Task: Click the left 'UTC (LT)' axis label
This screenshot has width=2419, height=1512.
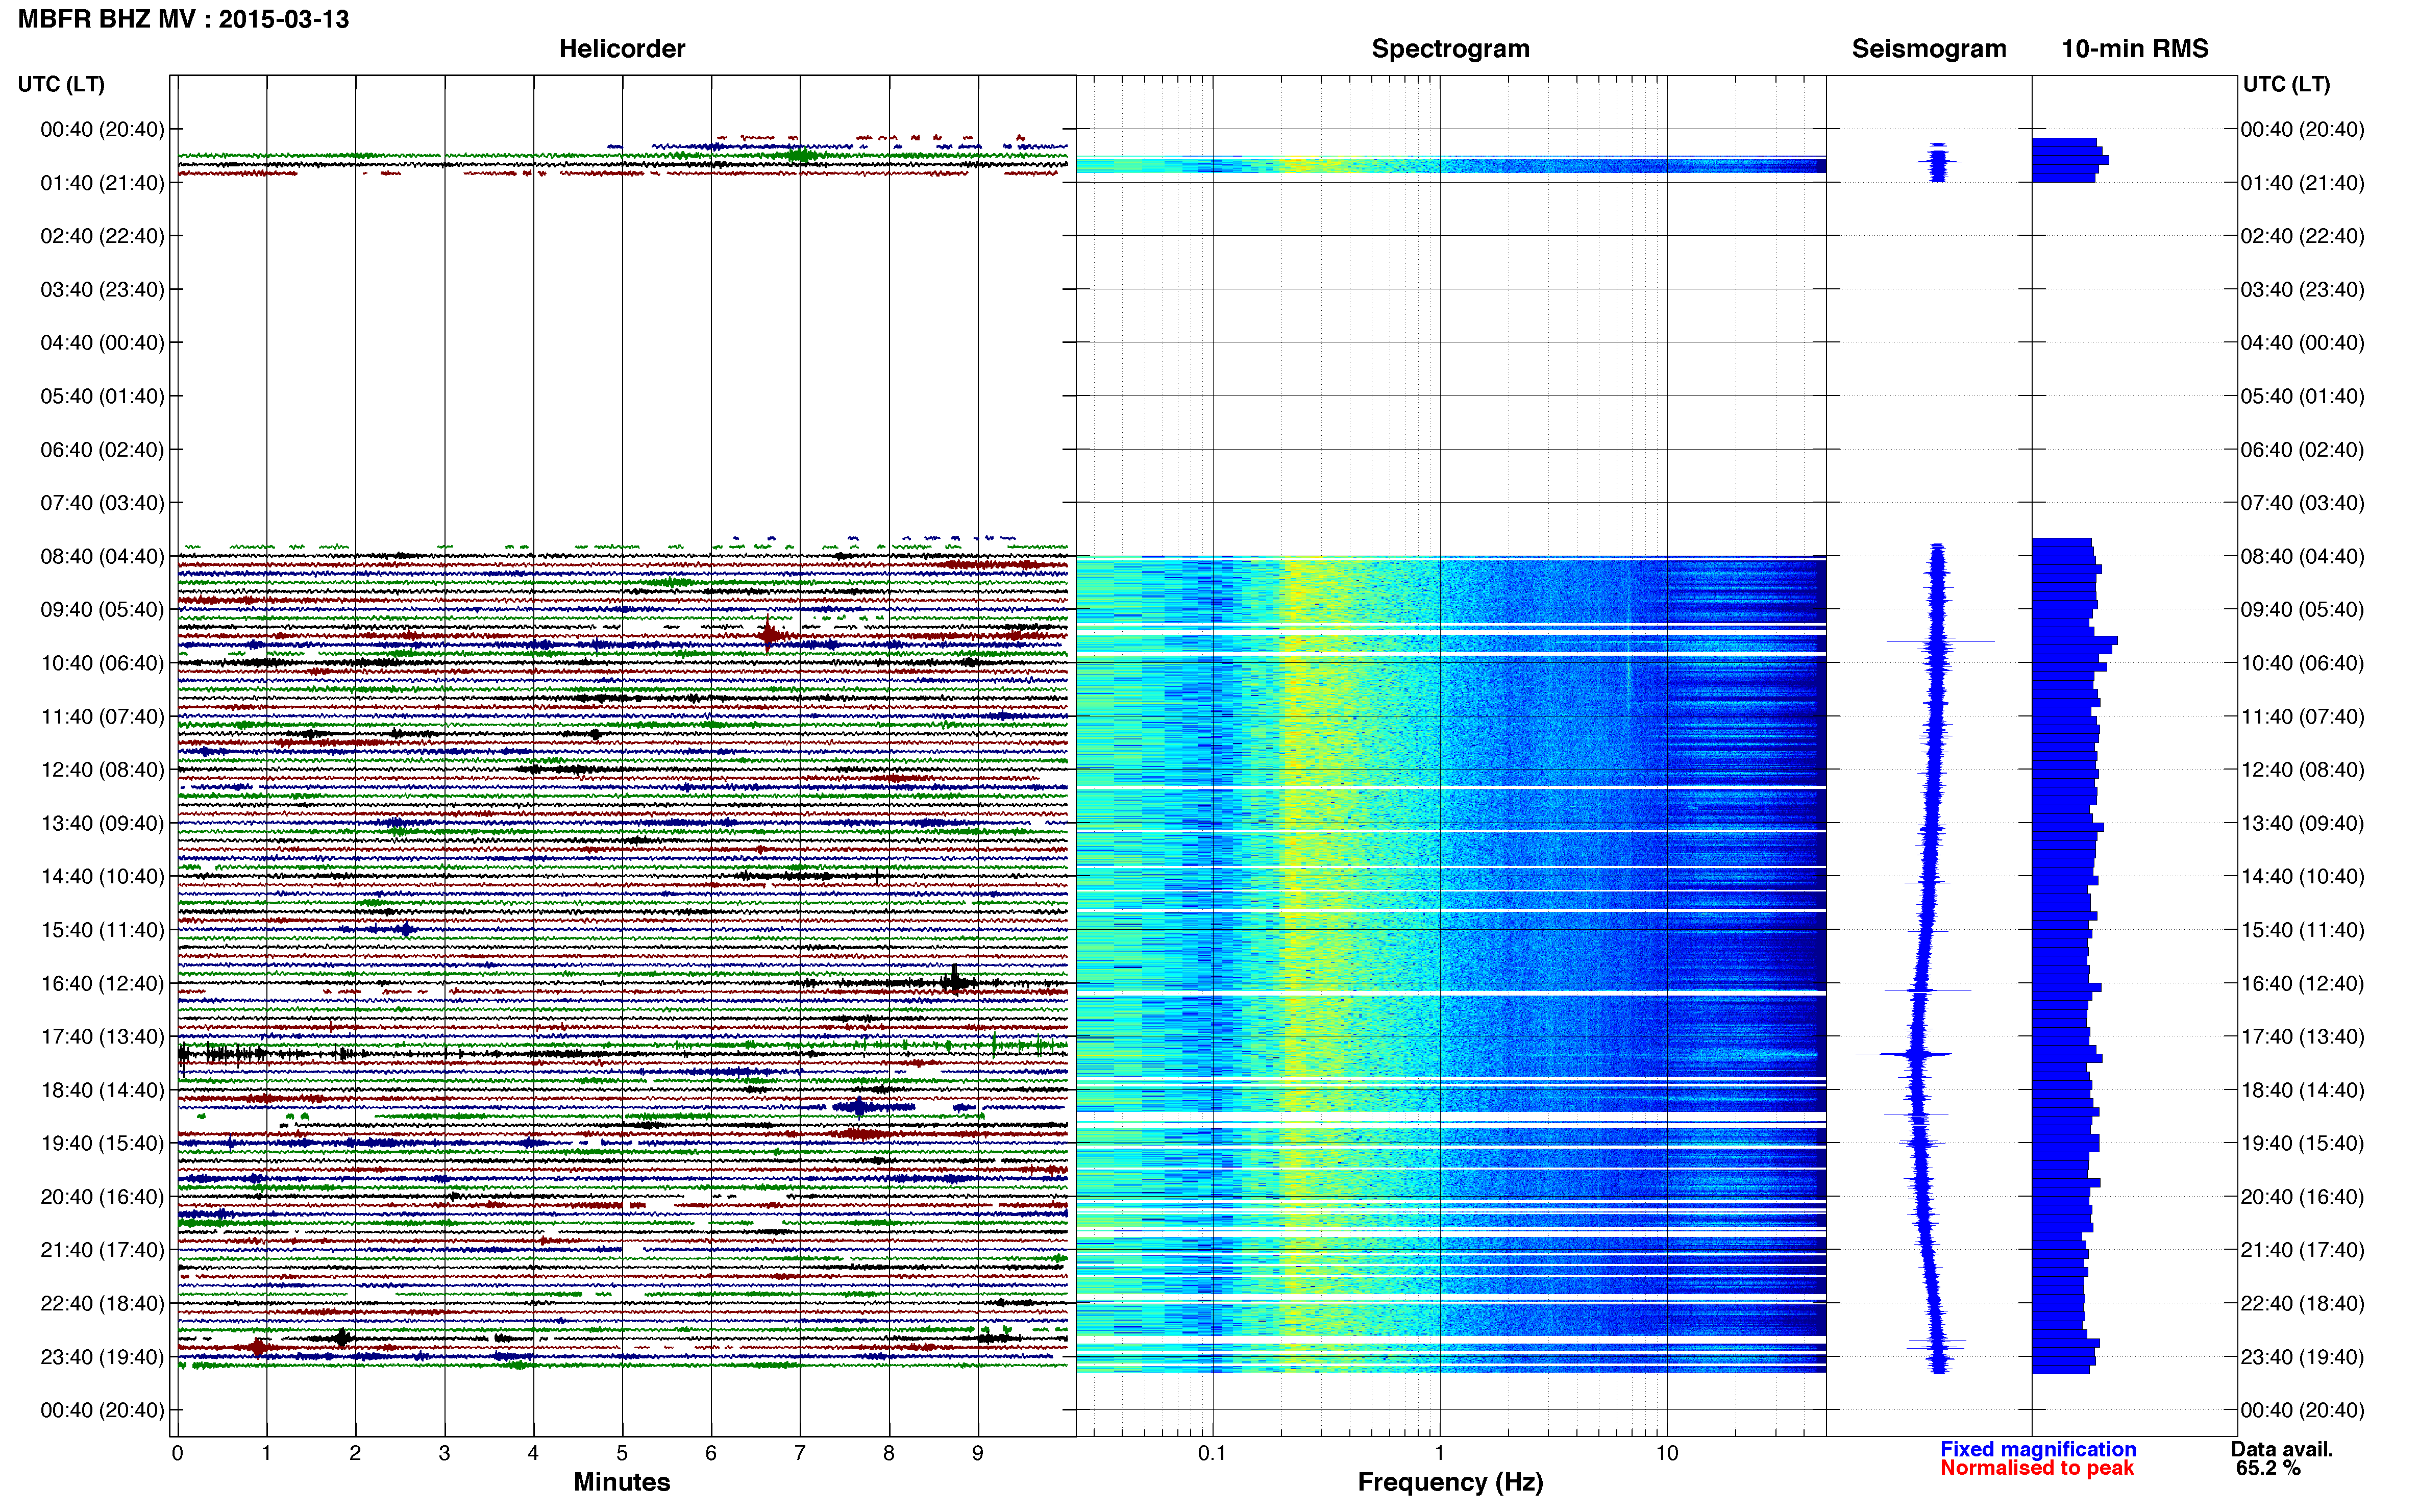Action: pos(61,84)
